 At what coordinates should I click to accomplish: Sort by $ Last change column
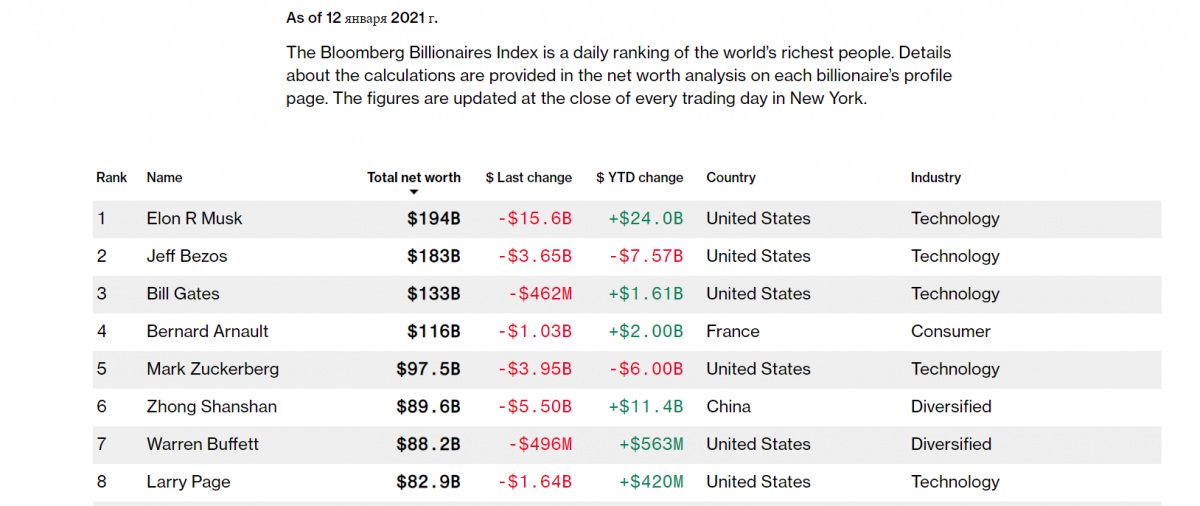528,177
